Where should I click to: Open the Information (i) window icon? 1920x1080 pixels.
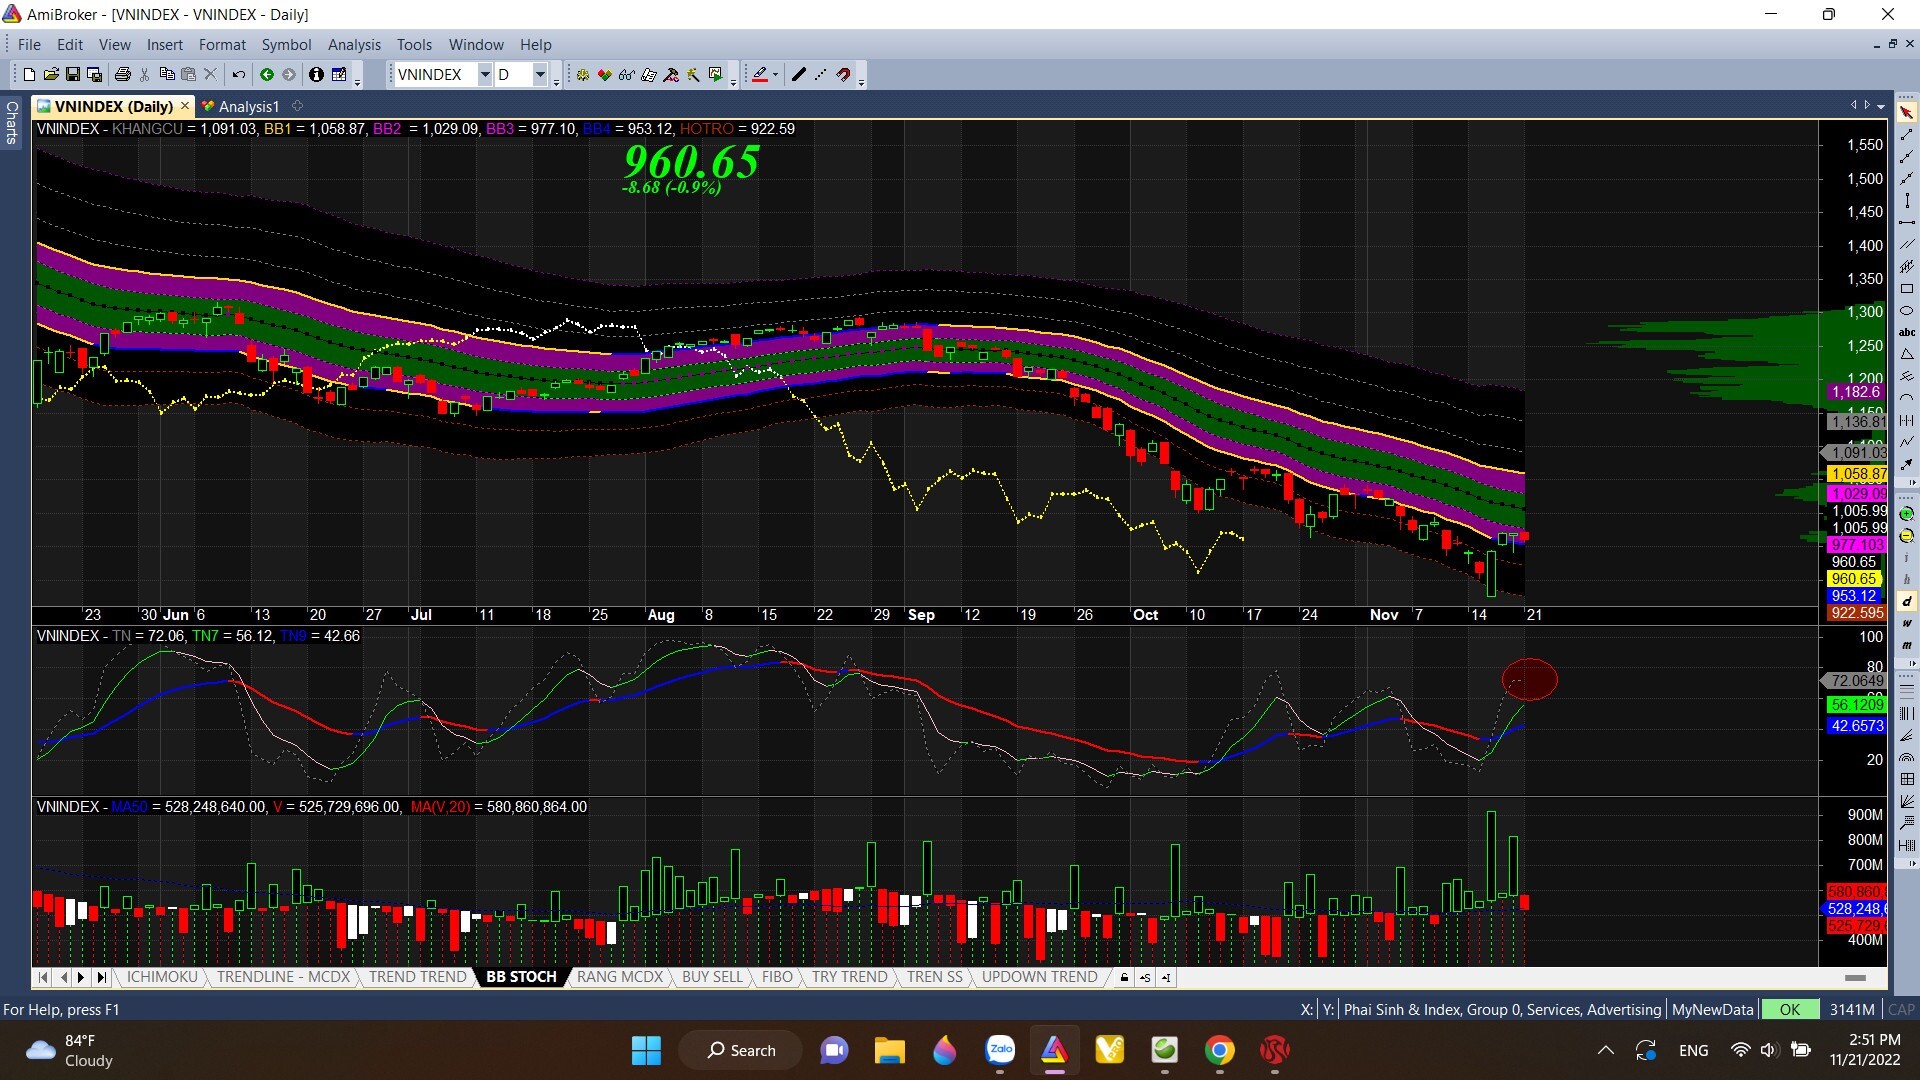tap(316, 74)
